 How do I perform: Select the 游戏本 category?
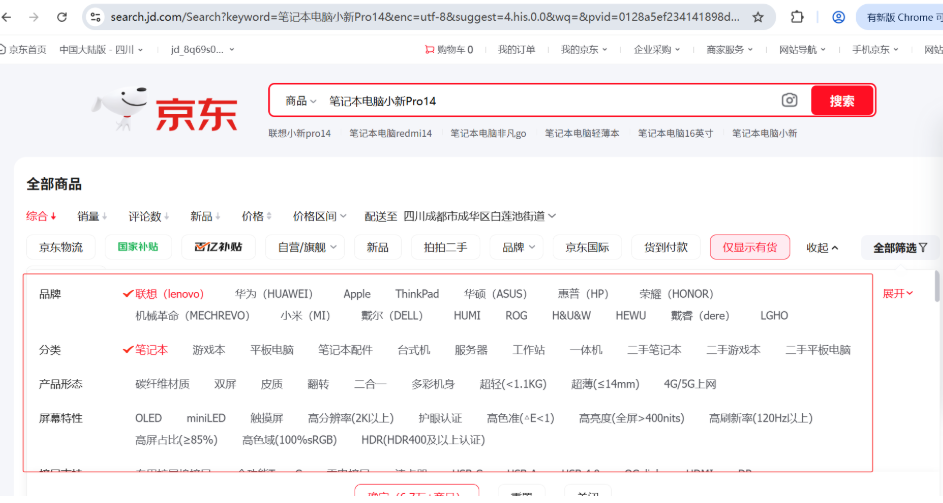pos(209,350)
